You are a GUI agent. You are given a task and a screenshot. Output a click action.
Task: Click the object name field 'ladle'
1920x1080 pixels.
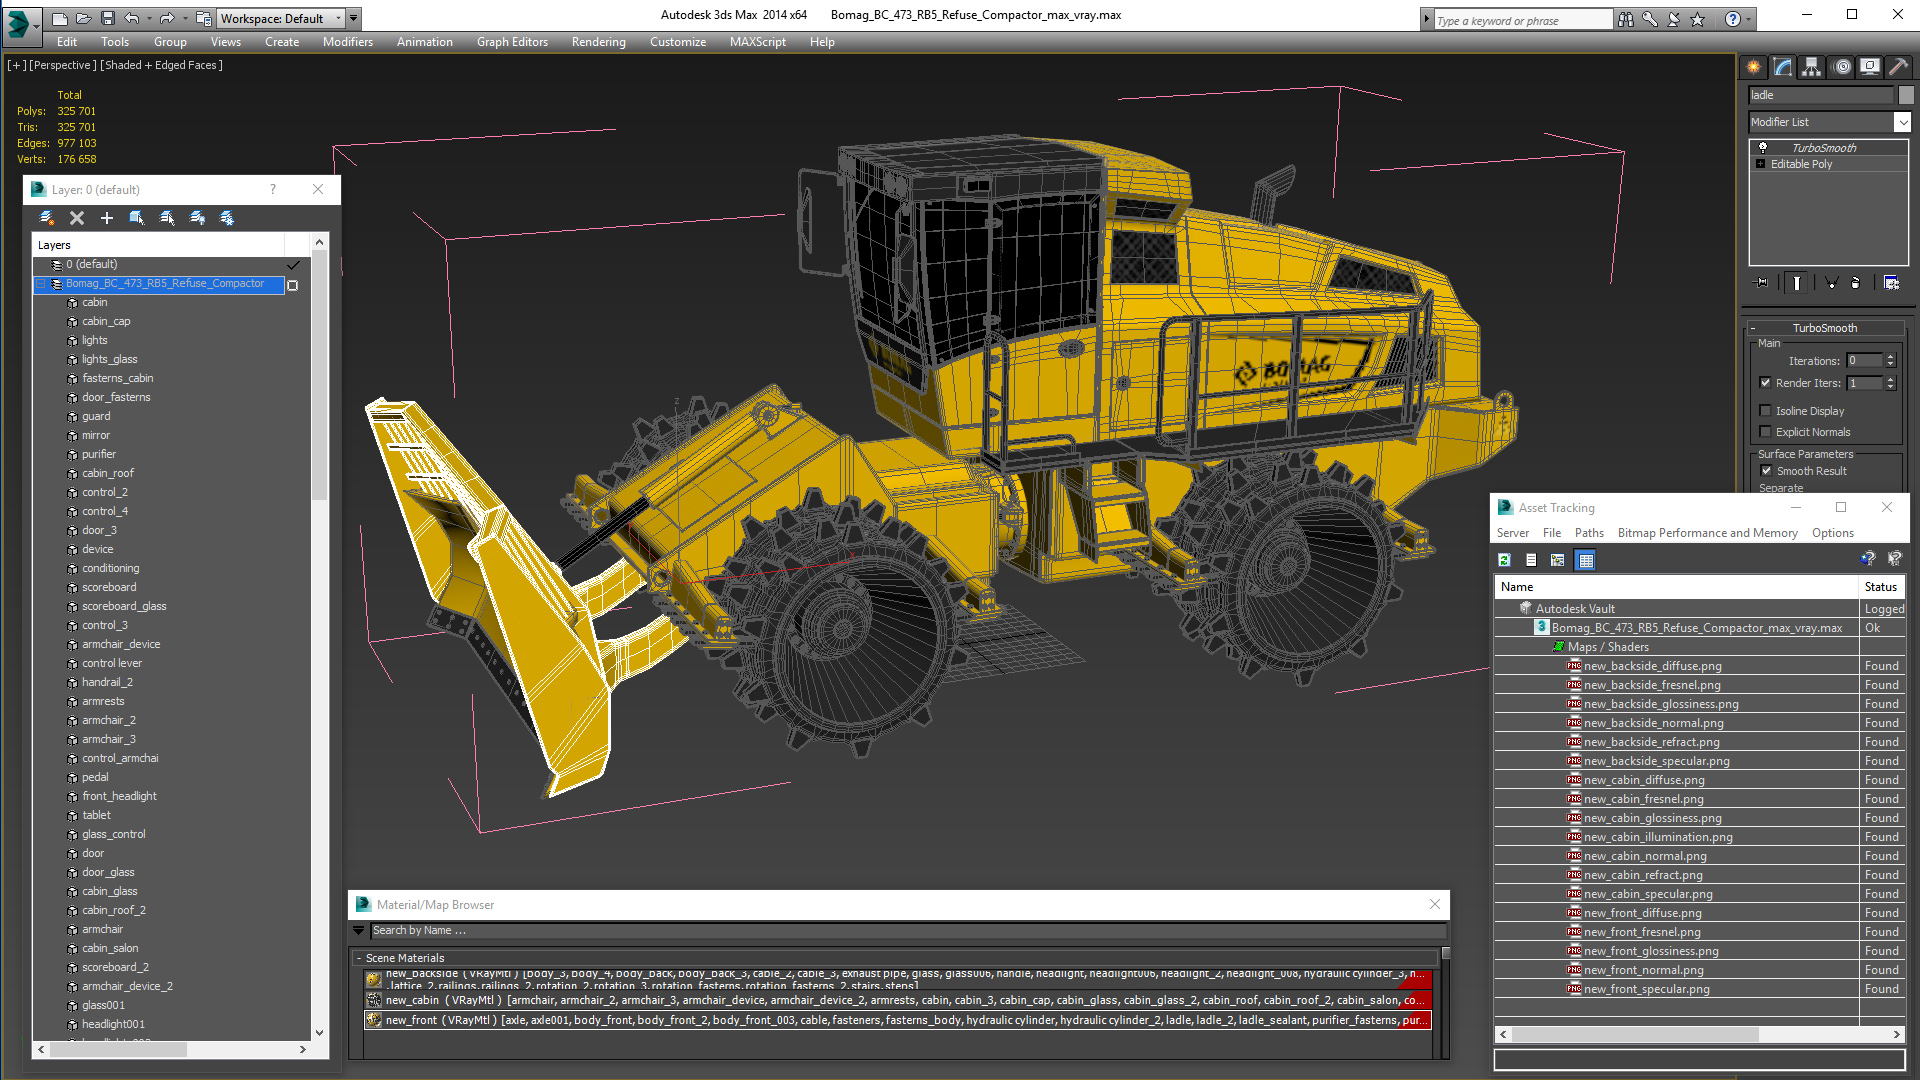tap(1821, 95)
